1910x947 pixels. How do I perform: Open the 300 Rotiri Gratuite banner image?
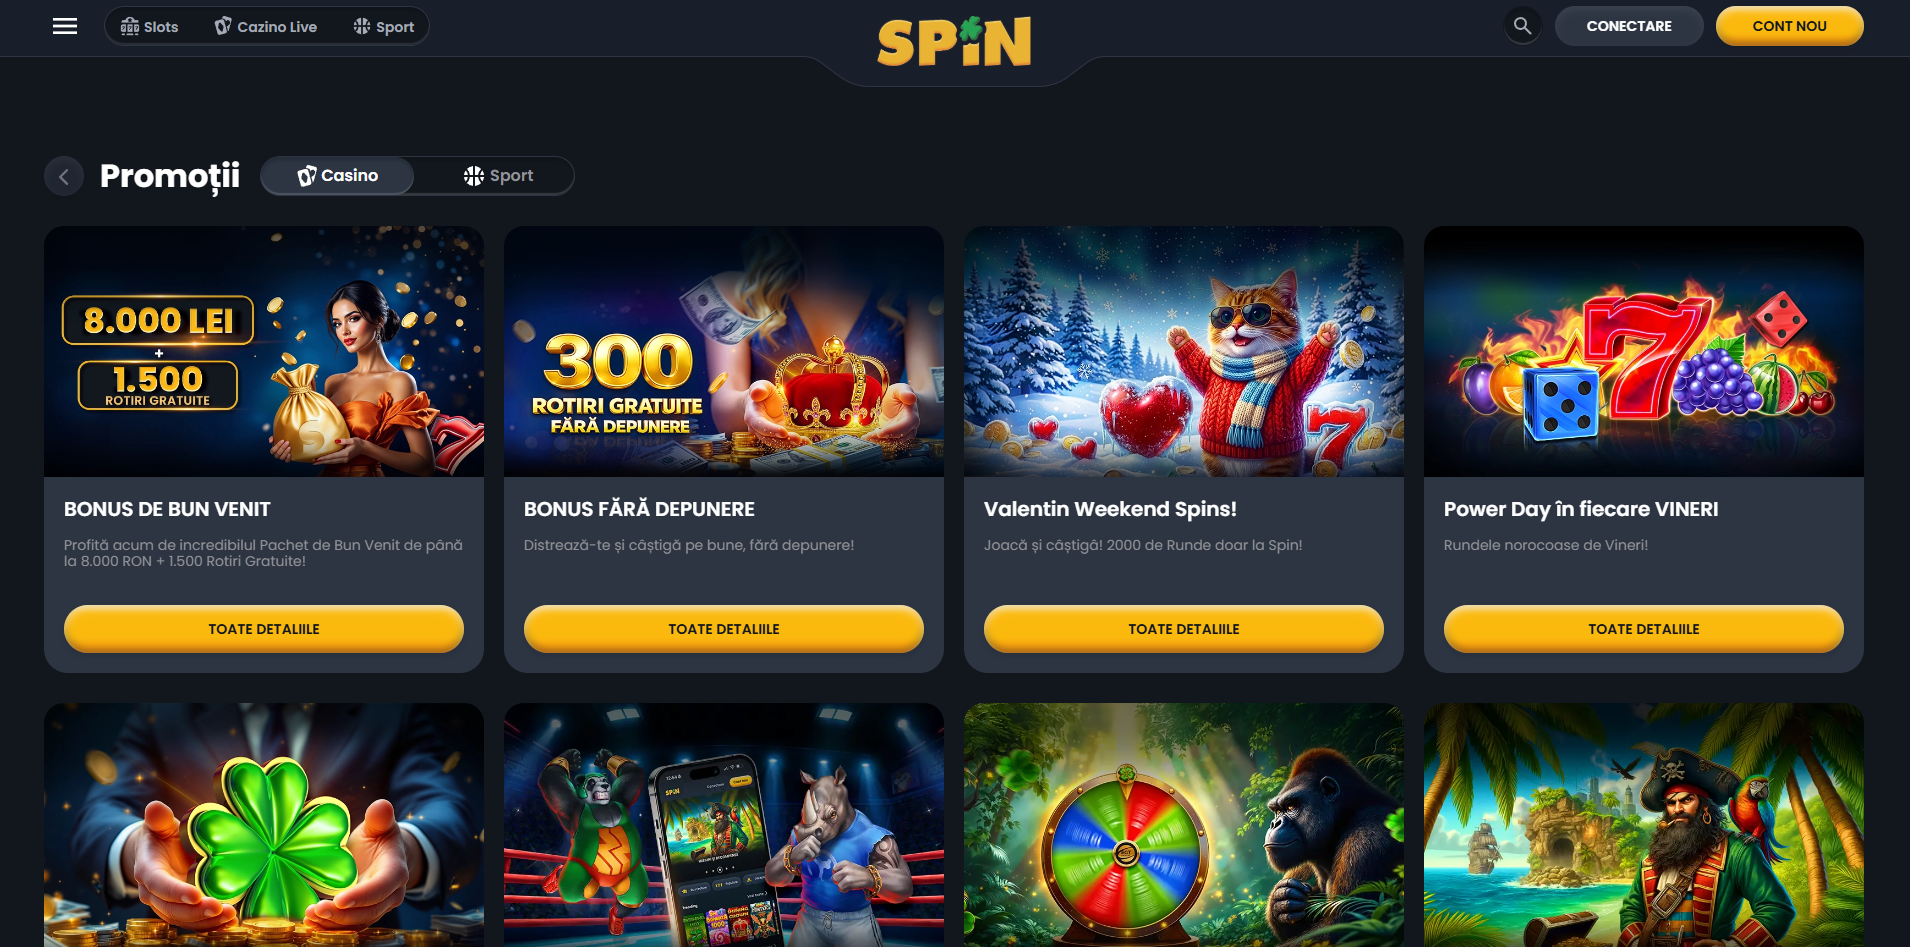point(724,352)
